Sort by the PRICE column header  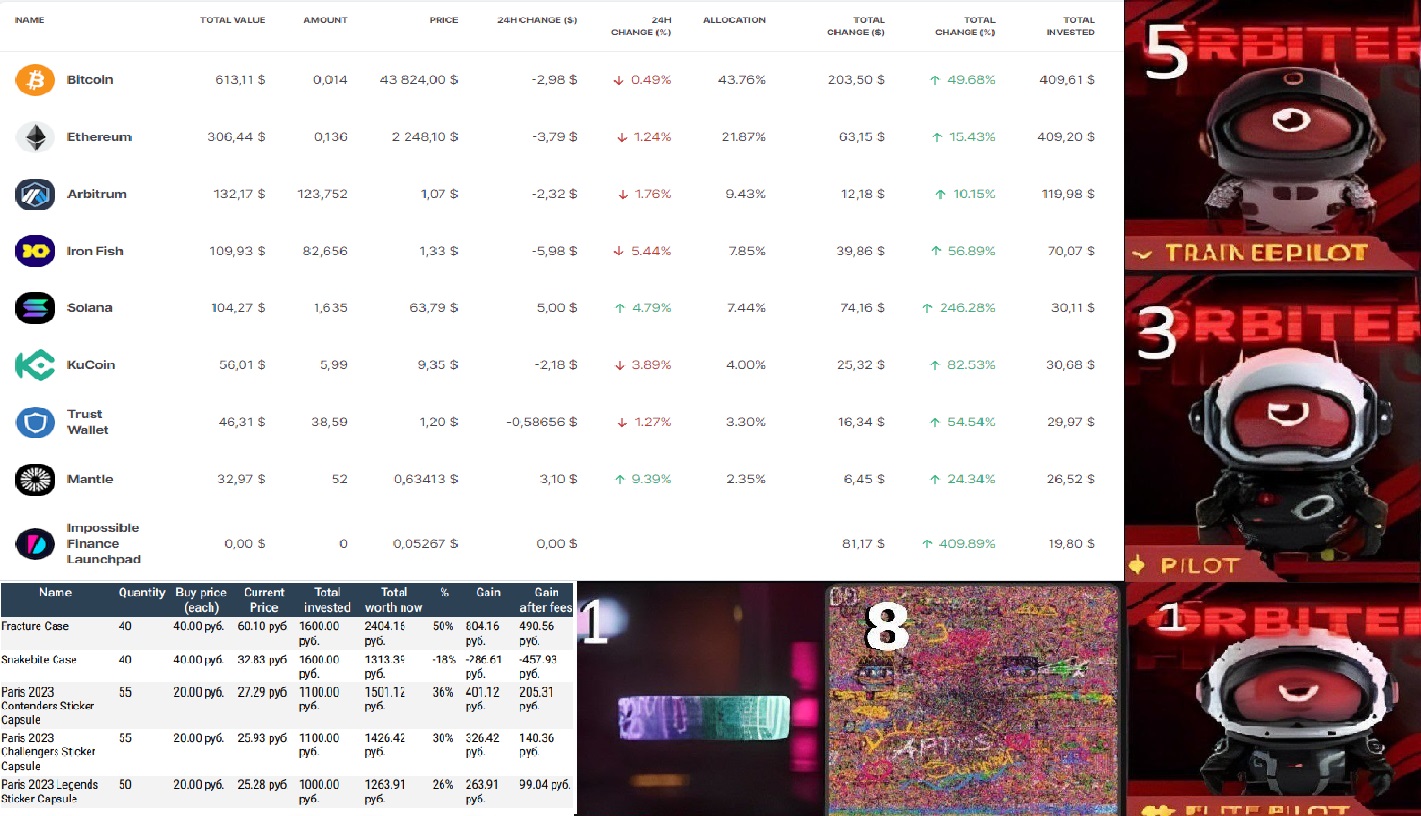point(444,20)
